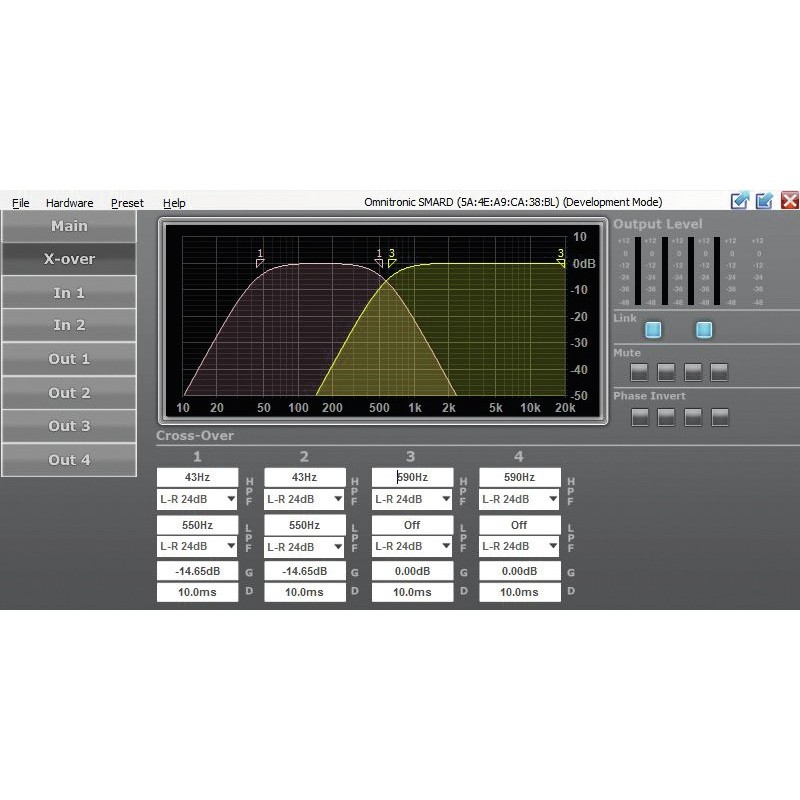The image size is (800, 800).
Task: Click channel 1 gain field -14.65dB
Action: 197,571
